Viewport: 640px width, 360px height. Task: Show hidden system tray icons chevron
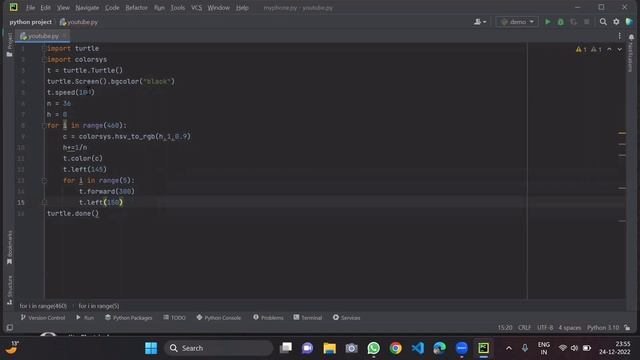(x=509, y=348)
